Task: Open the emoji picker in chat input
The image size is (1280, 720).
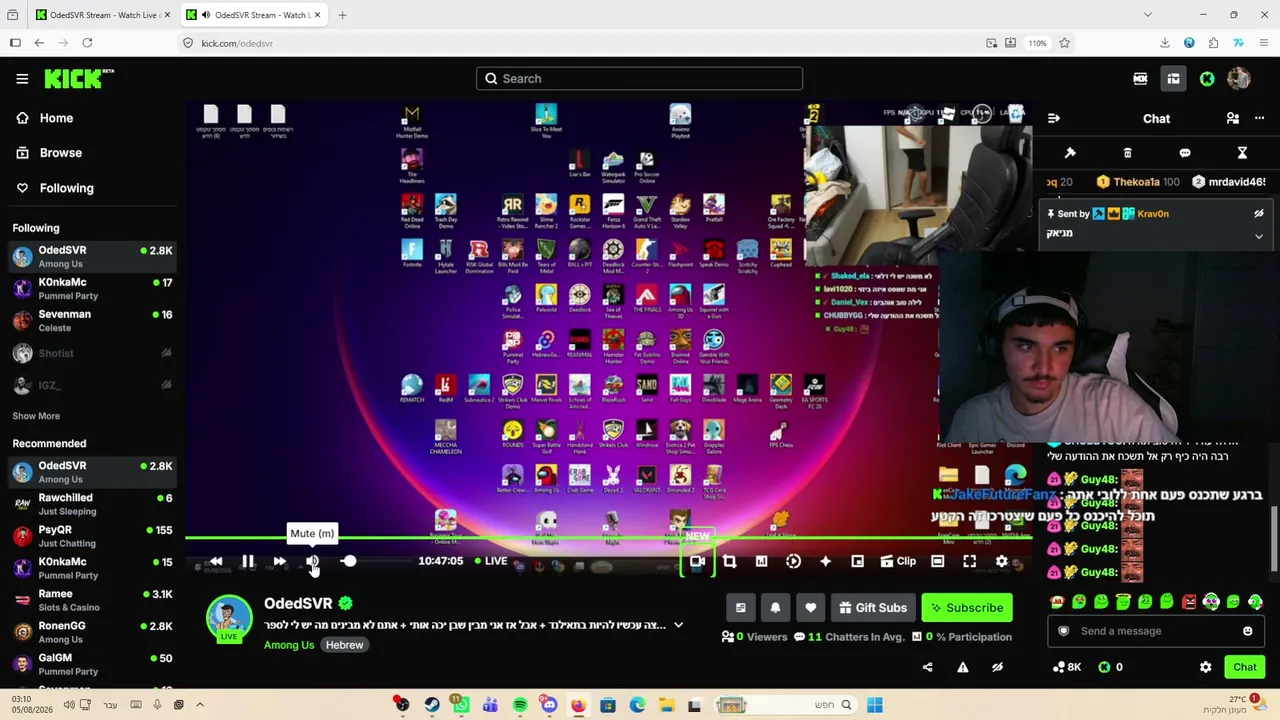Action: [x=1247, y=631]
